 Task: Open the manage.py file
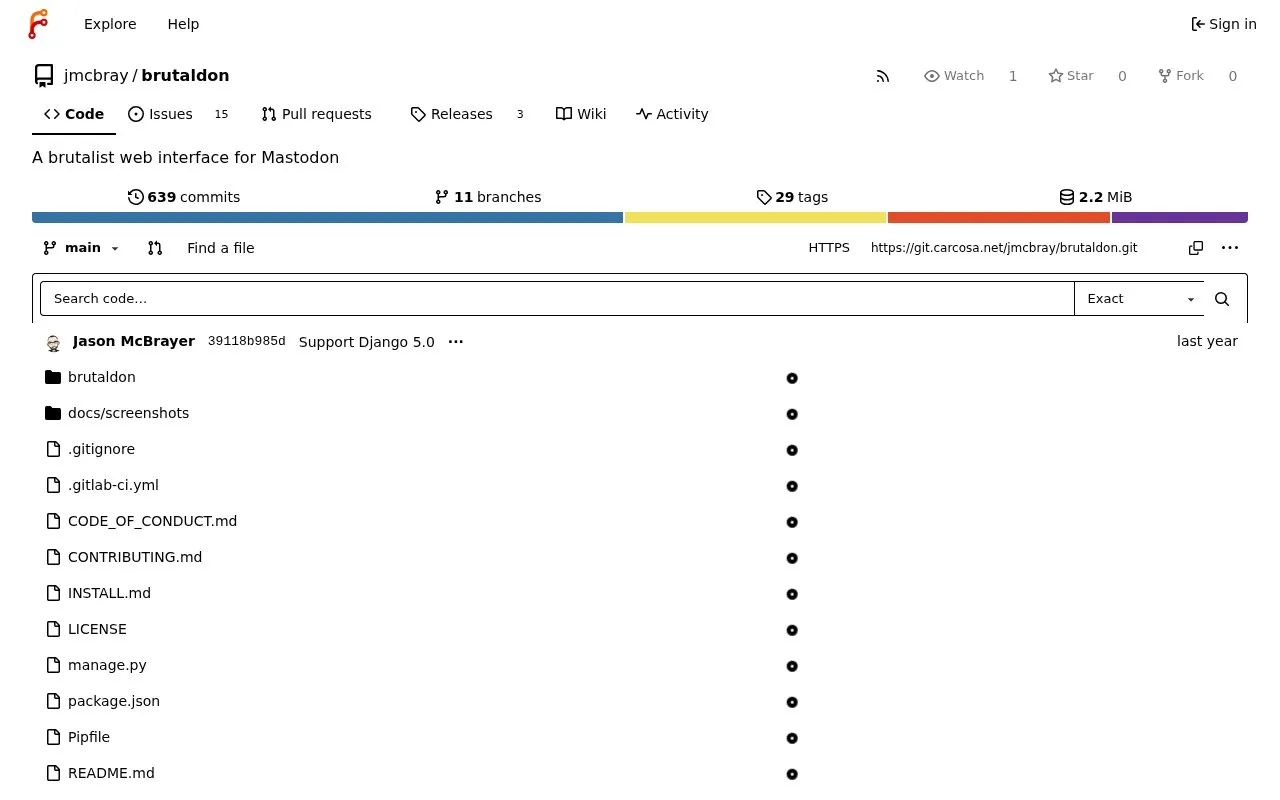click(x=107, y=665)
